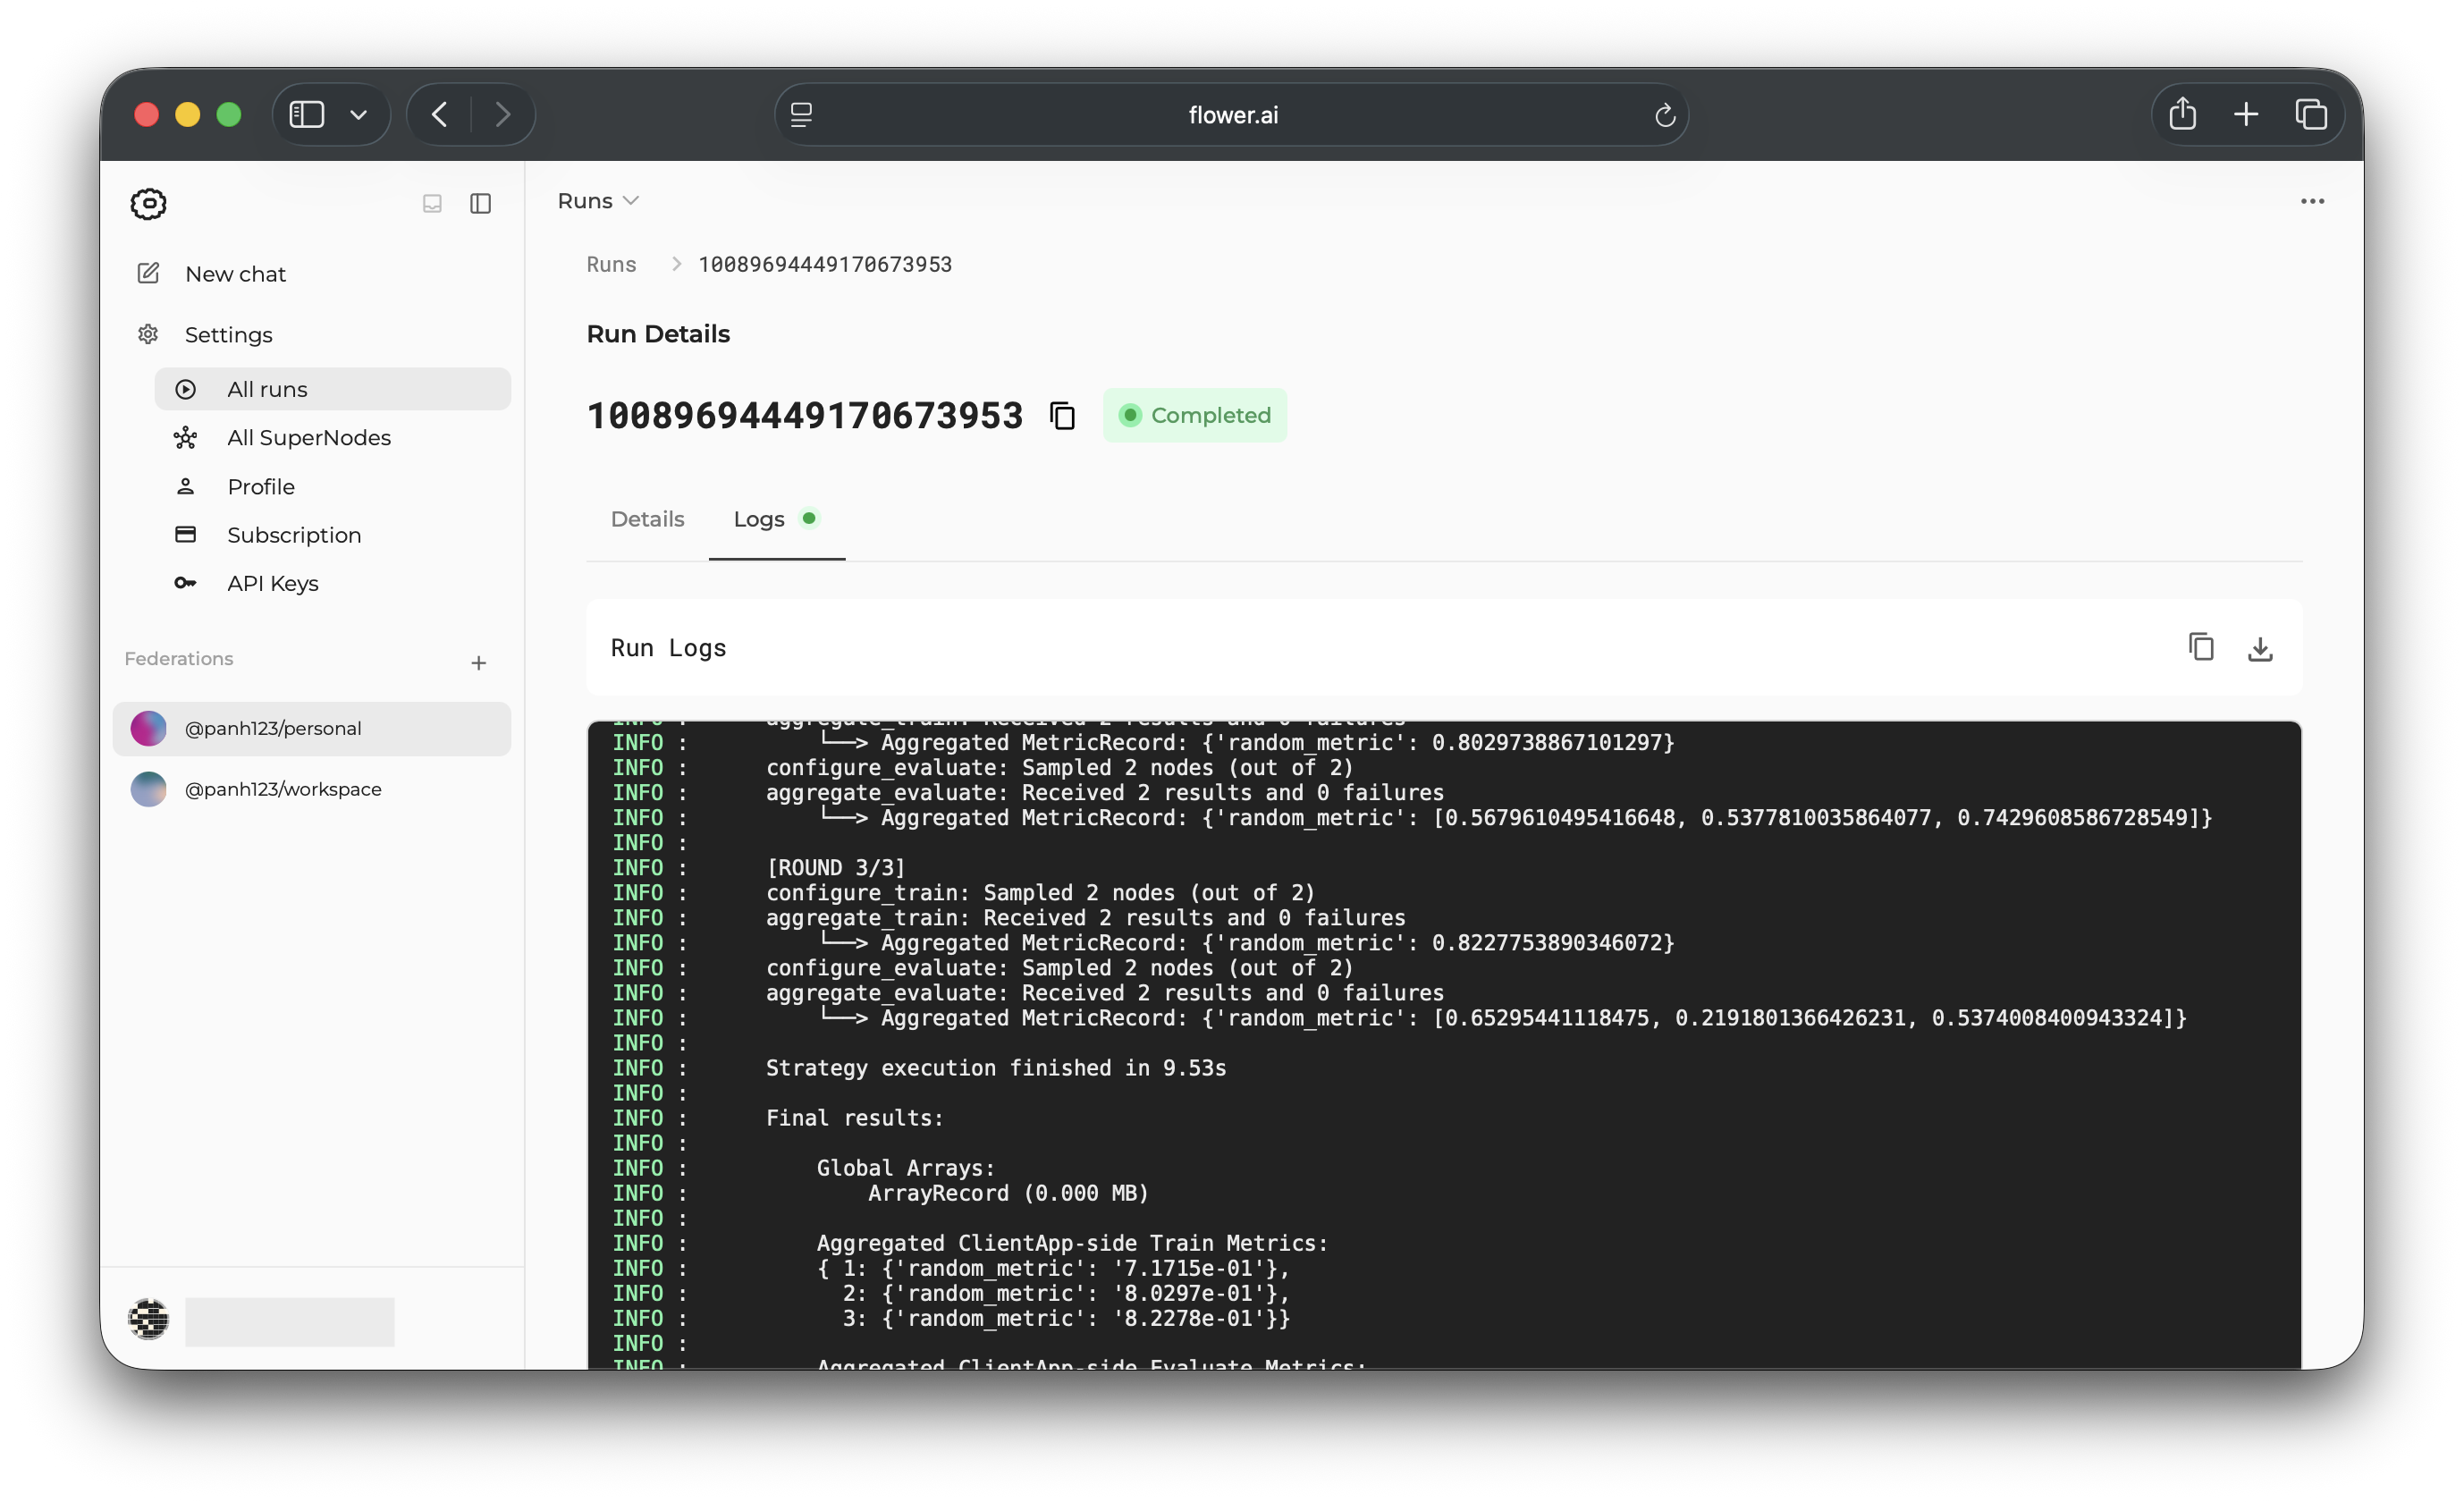Open the Runs dropdown at top
This screenshot has height=1502, width=2464.
click(598, 201)
